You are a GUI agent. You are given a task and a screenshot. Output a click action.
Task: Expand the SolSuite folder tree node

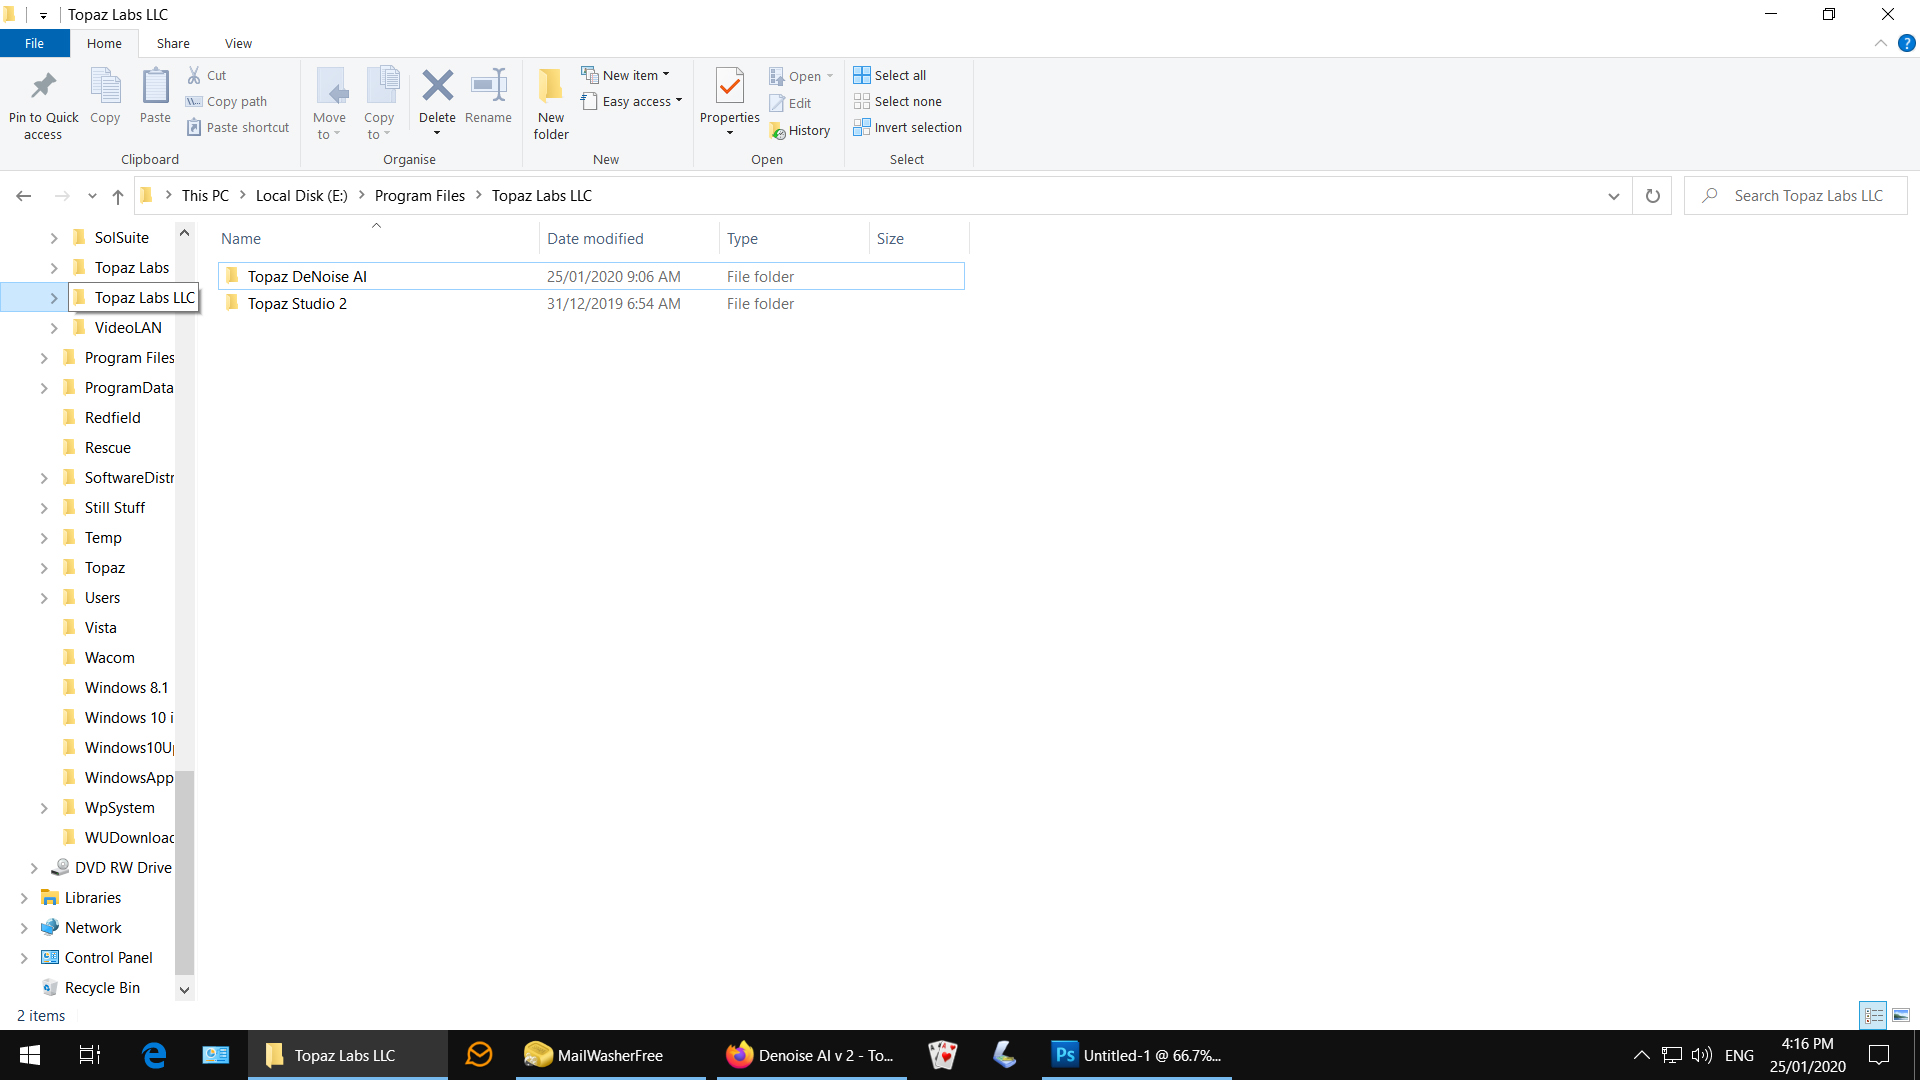(54, 238)
